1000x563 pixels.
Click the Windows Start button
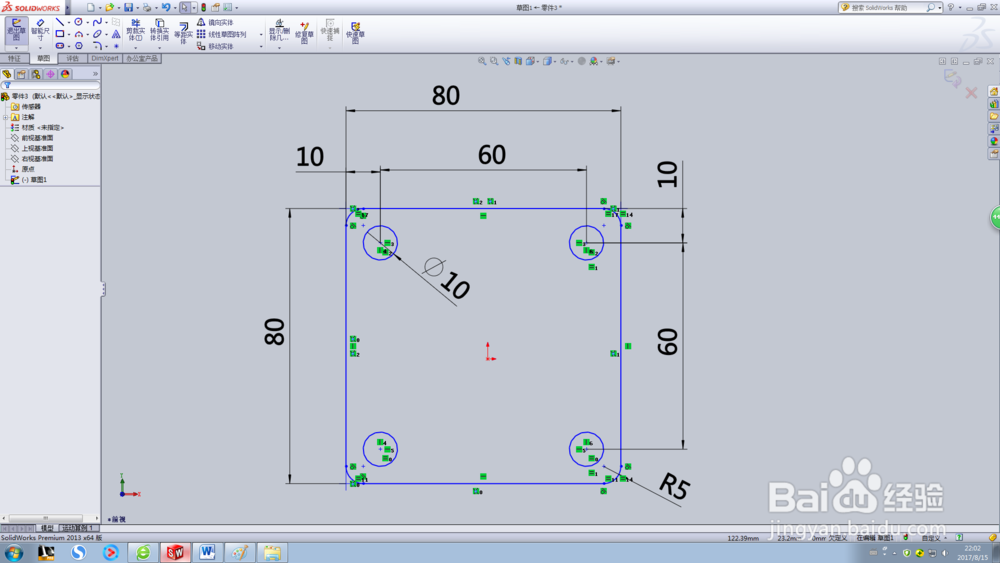coord(14,552)
